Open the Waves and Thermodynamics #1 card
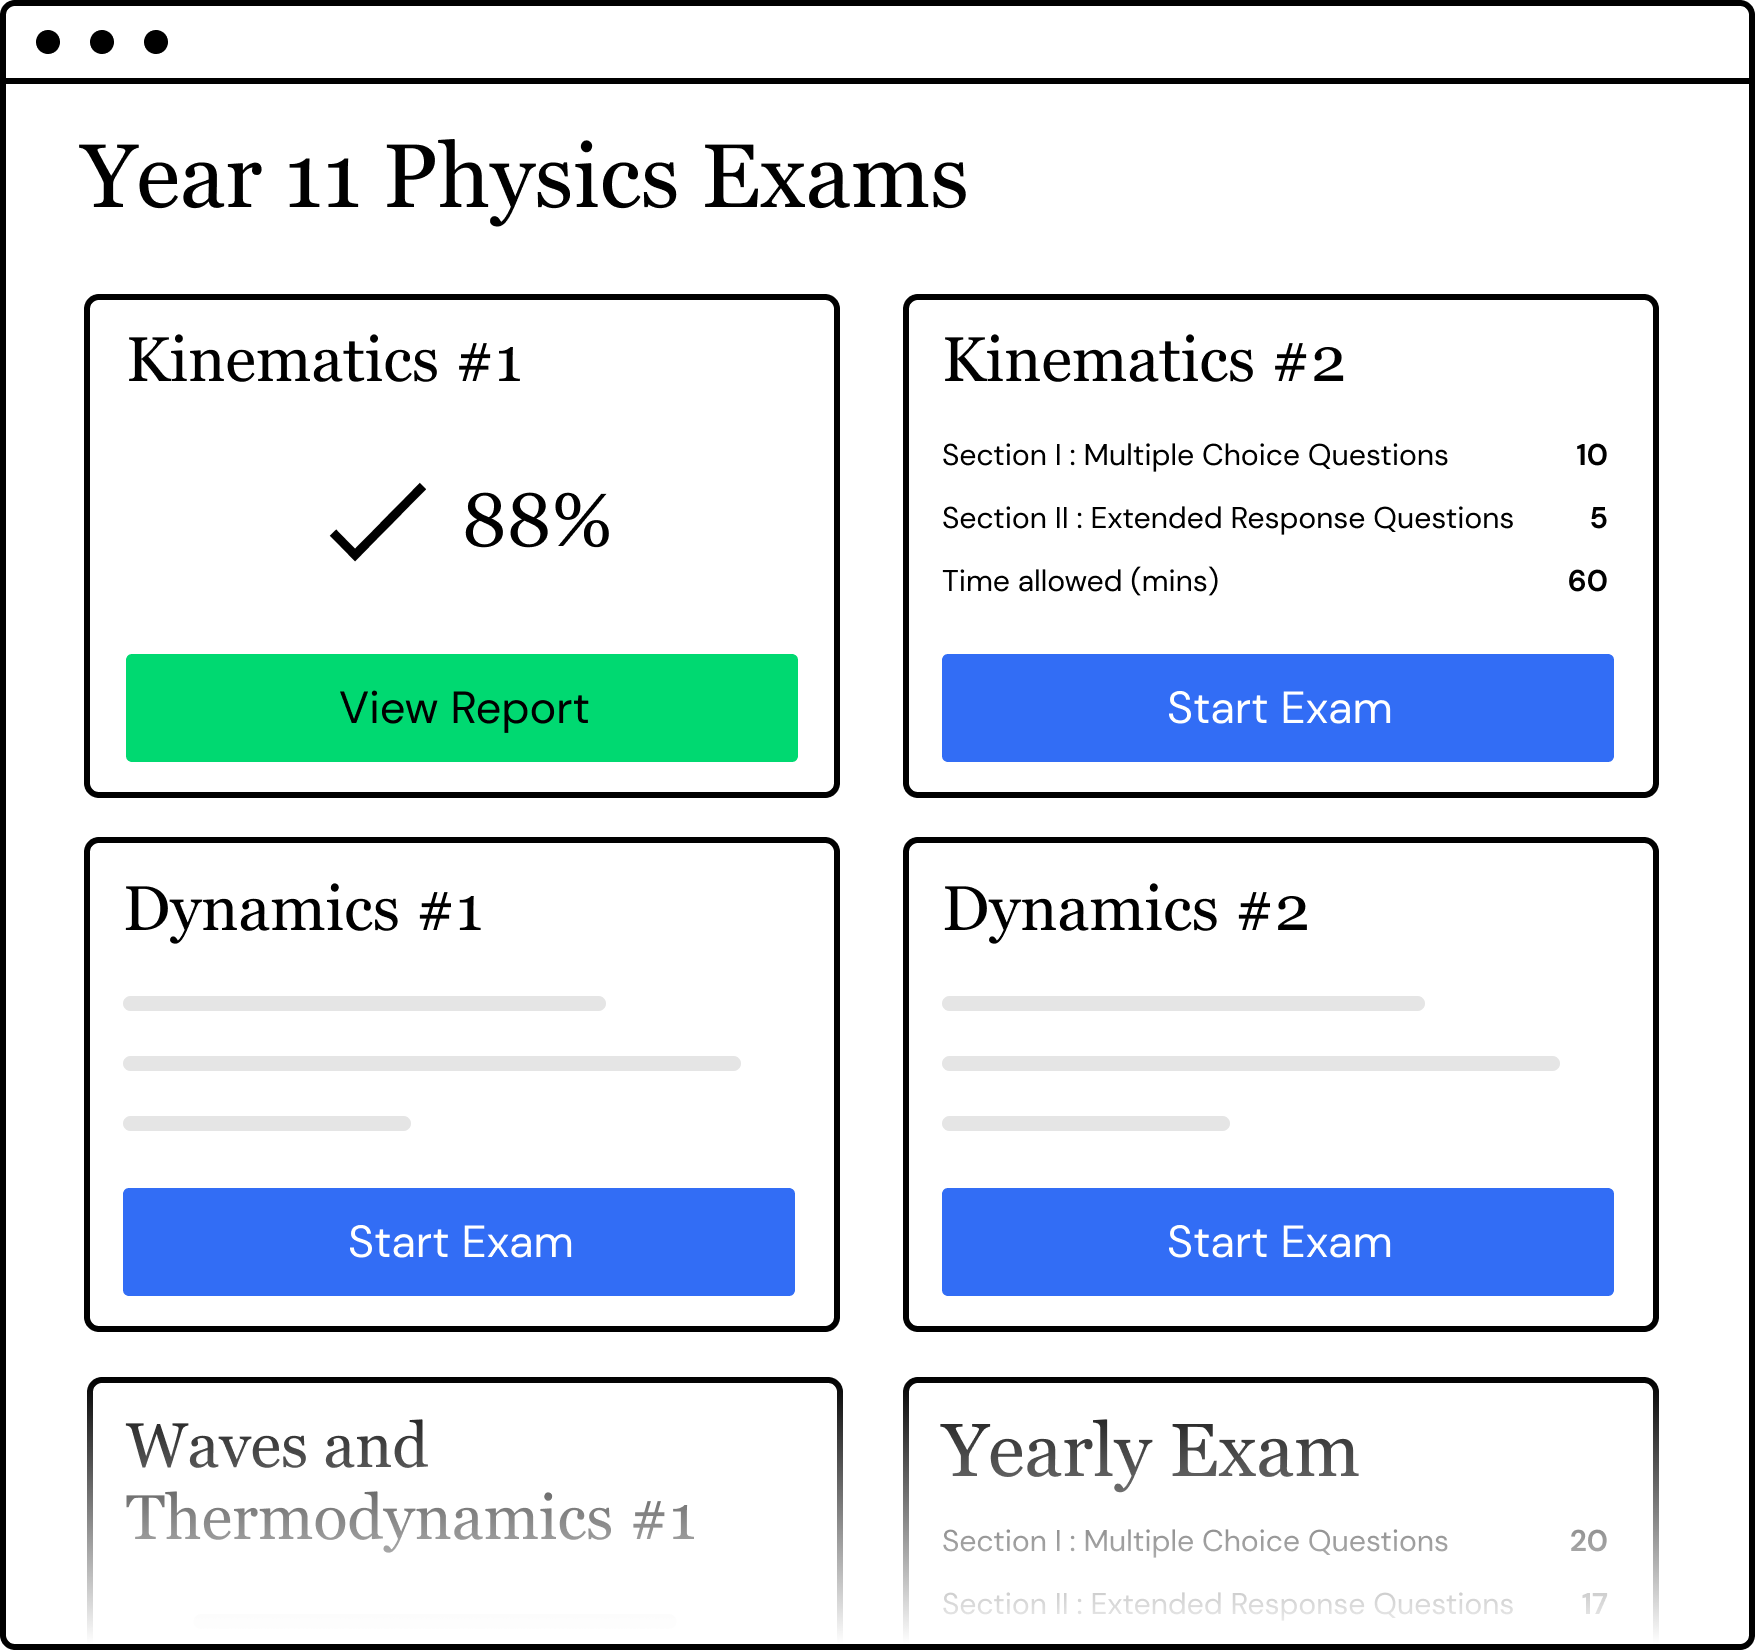The image size is (1755, 1650). click(x=410, y=1482)
